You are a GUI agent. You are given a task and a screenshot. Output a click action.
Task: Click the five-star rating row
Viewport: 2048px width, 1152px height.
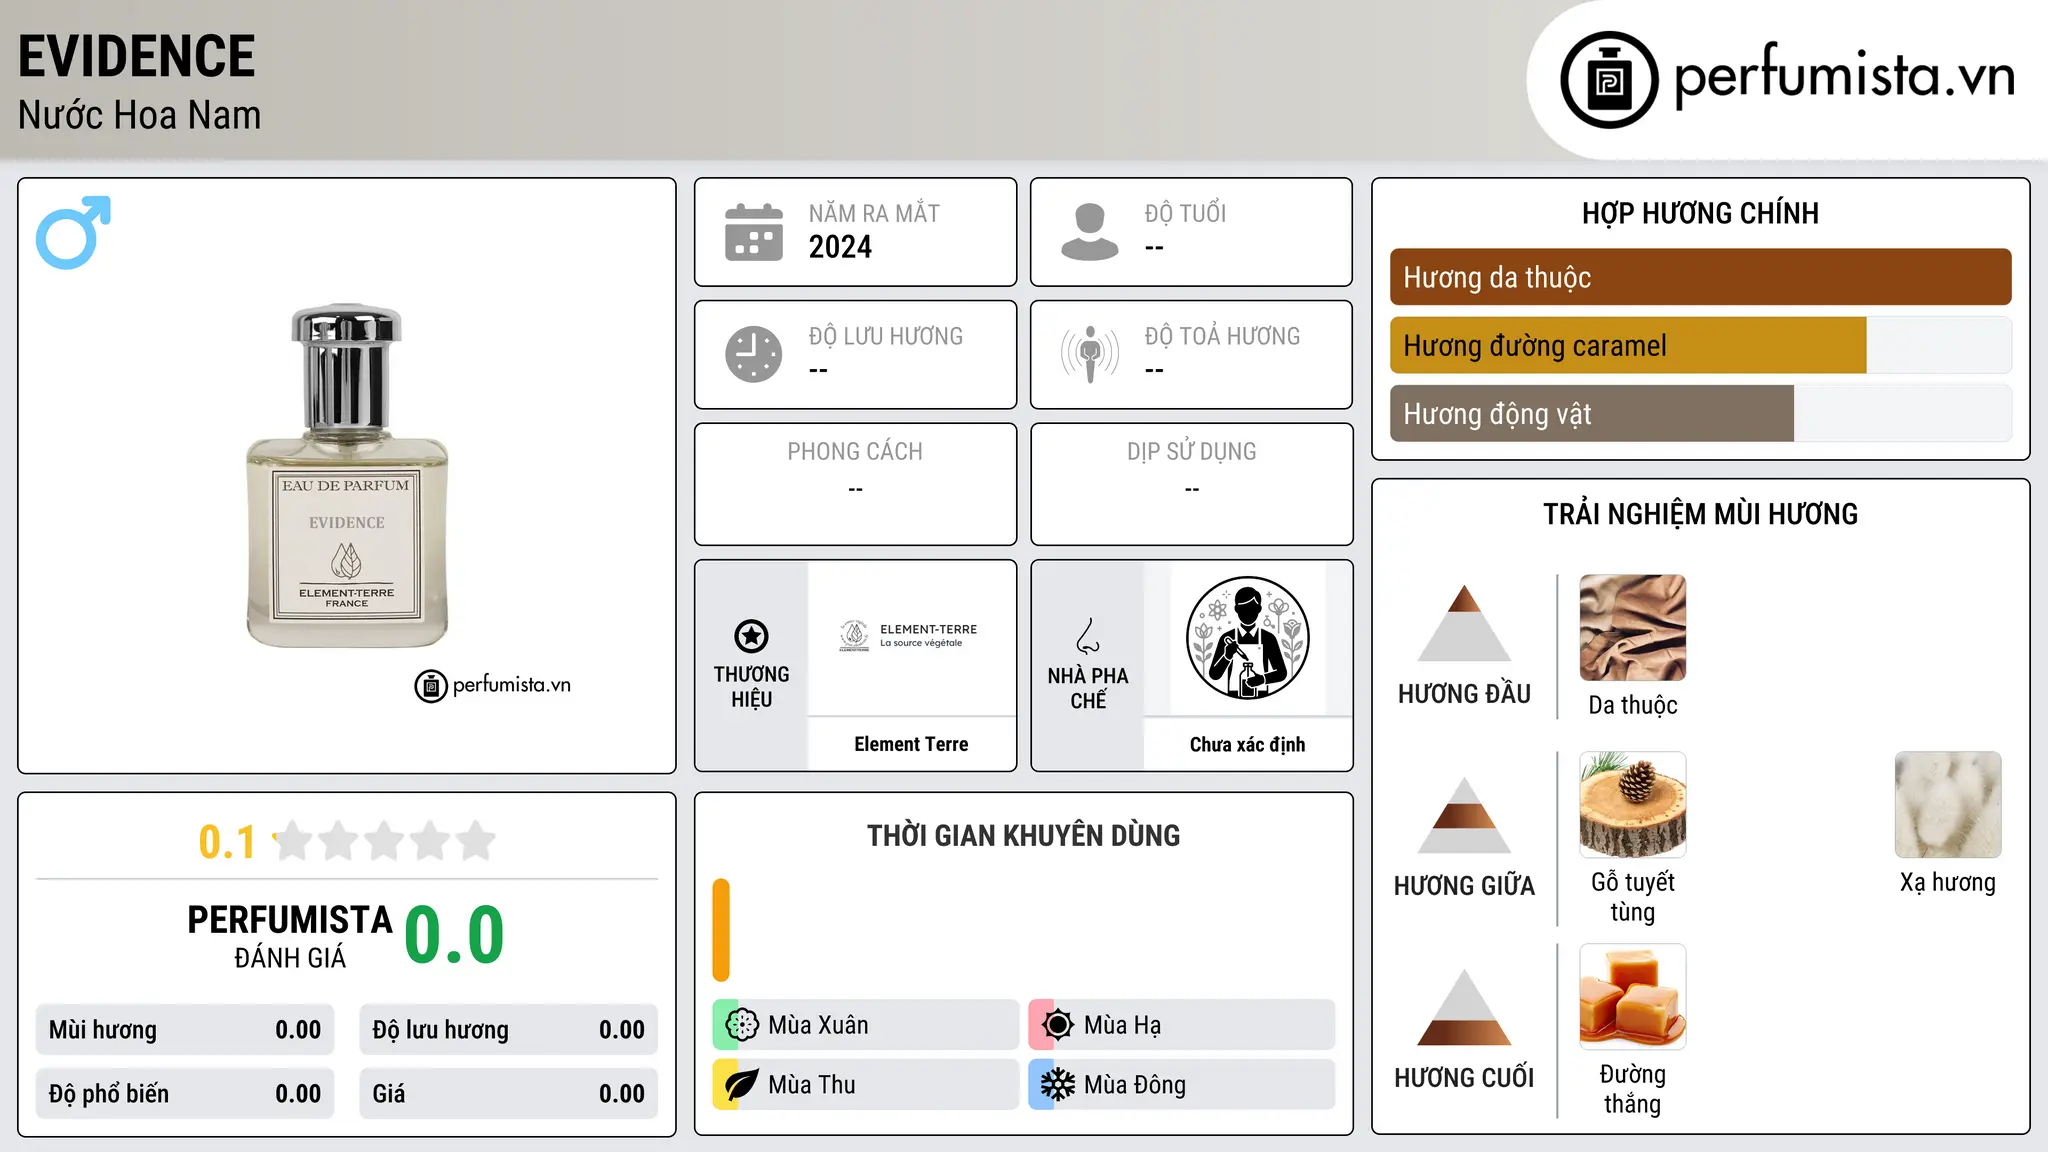click(x=385, y=841)
